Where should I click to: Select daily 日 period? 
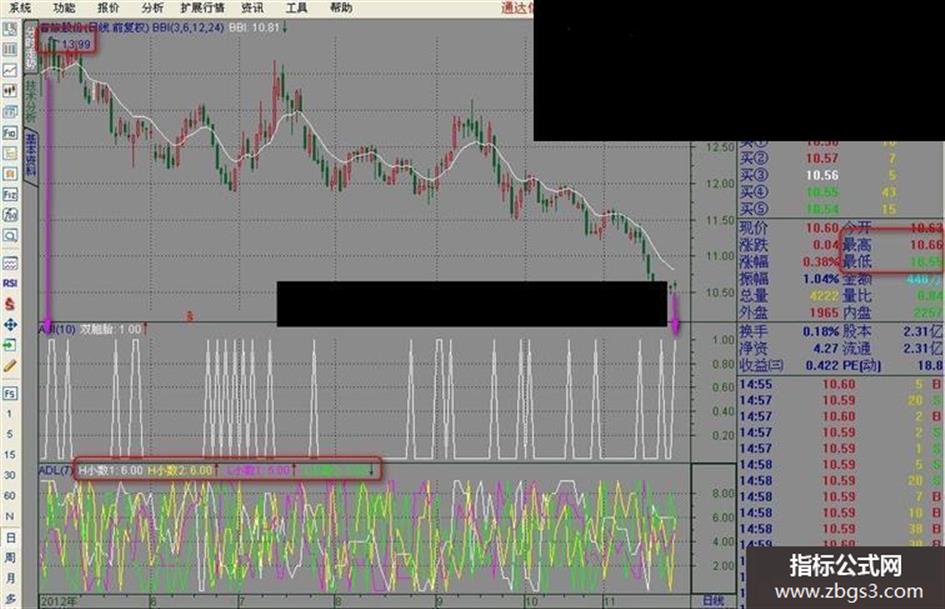(10, 537)
